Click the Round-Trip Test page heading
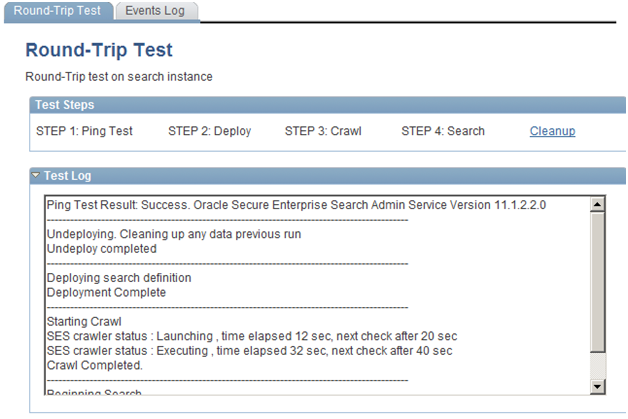This screenshot has width=628, height=419. point(99,50)
